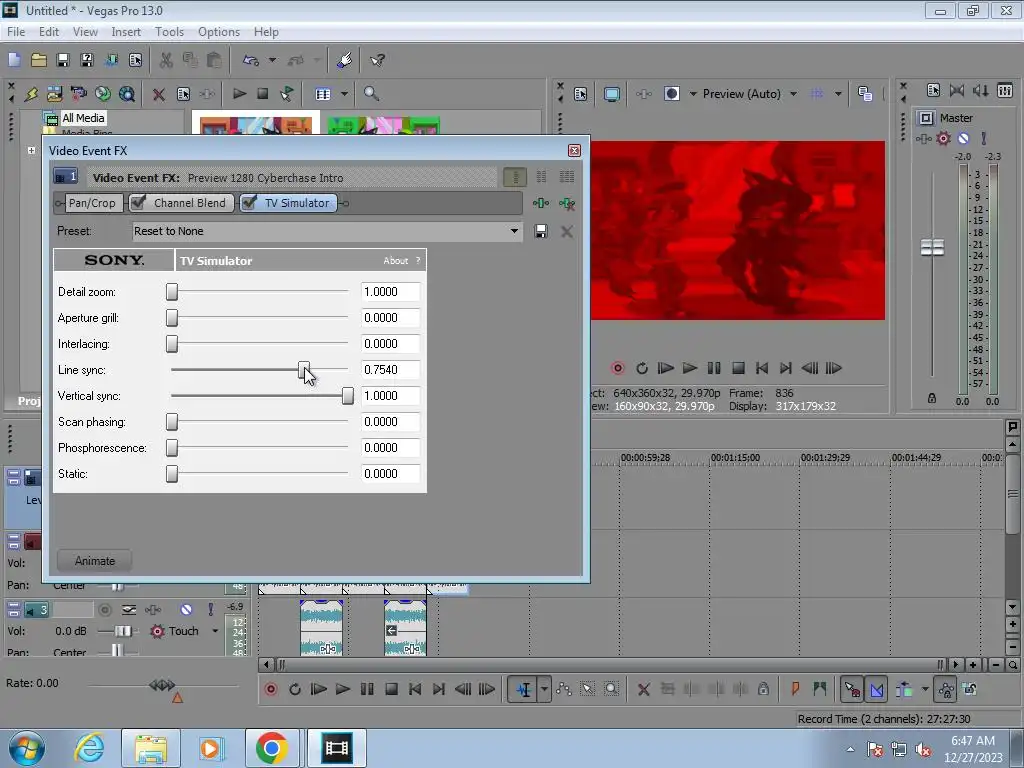Viewport: 1024px width, 768px height.
Task: Click the question mark help in TV Simulator
Action: pos(418,261)
